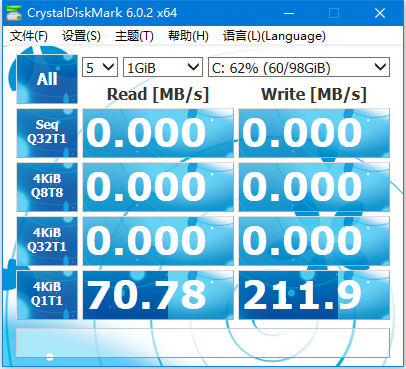Run the 4KiB Q32T1 test
The image size is (406, 369).
tap(47, 241)
